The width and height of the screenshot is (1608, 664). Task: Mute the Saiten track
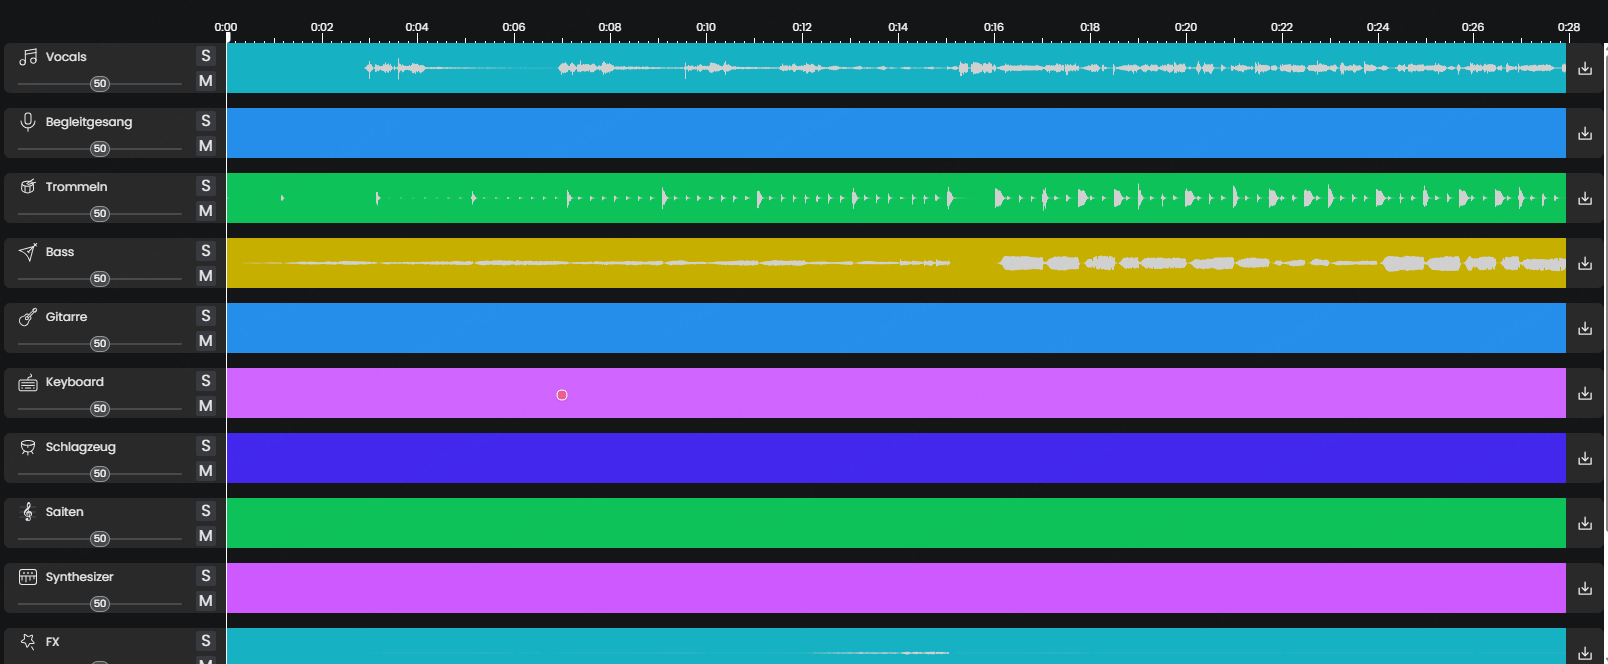(206, 536)
